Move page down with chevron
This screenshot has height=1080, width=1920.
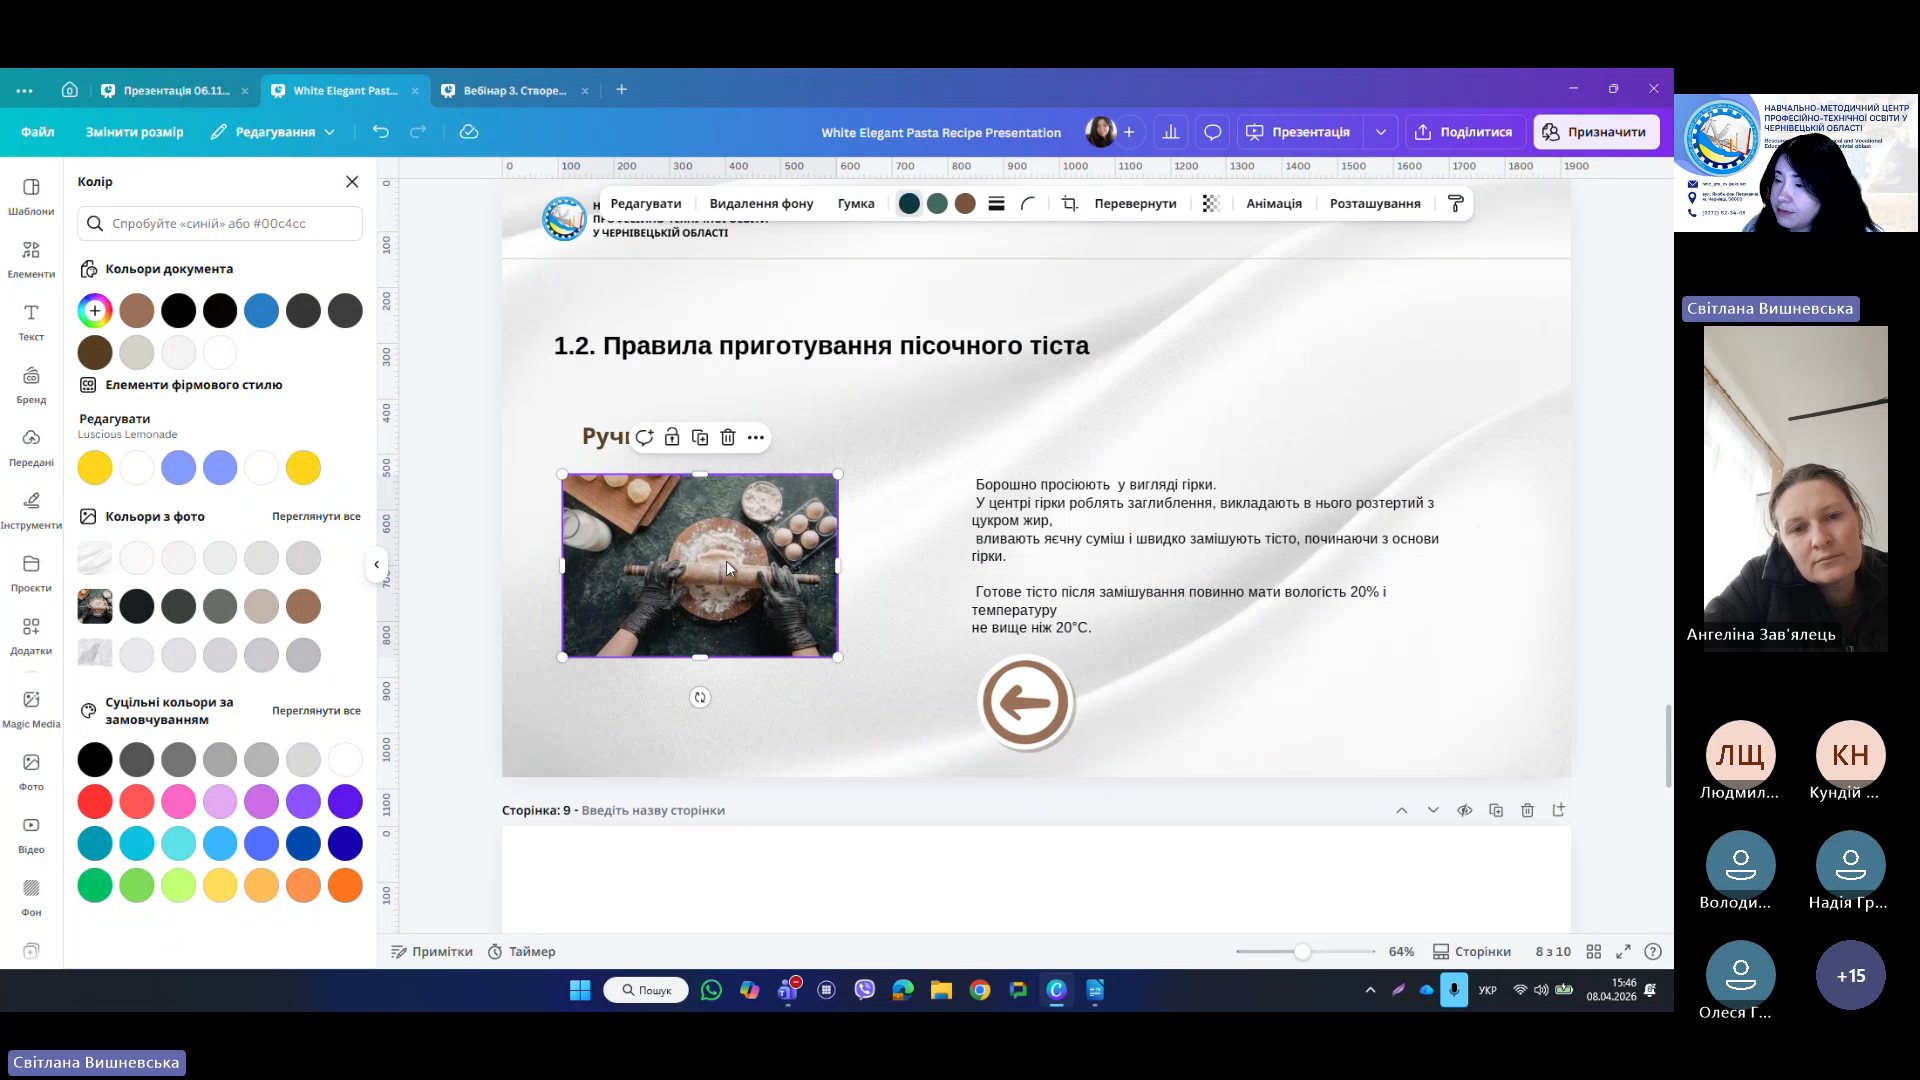click(x=1433, y=810)
